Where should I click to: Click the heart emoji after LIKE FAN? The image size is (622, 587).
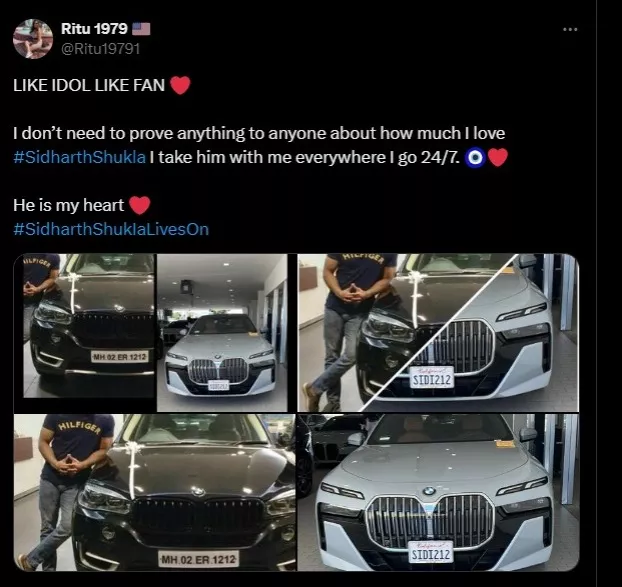[x=180, y=87]
